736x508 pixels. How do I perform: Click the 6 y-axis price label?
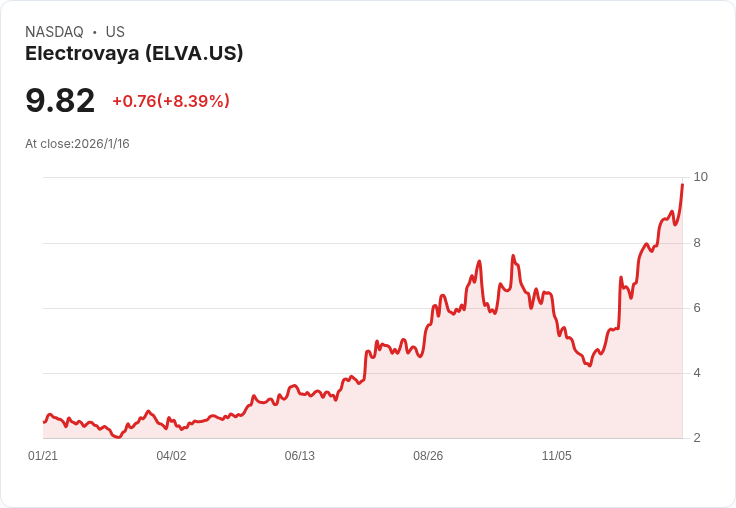coord(697,308)
